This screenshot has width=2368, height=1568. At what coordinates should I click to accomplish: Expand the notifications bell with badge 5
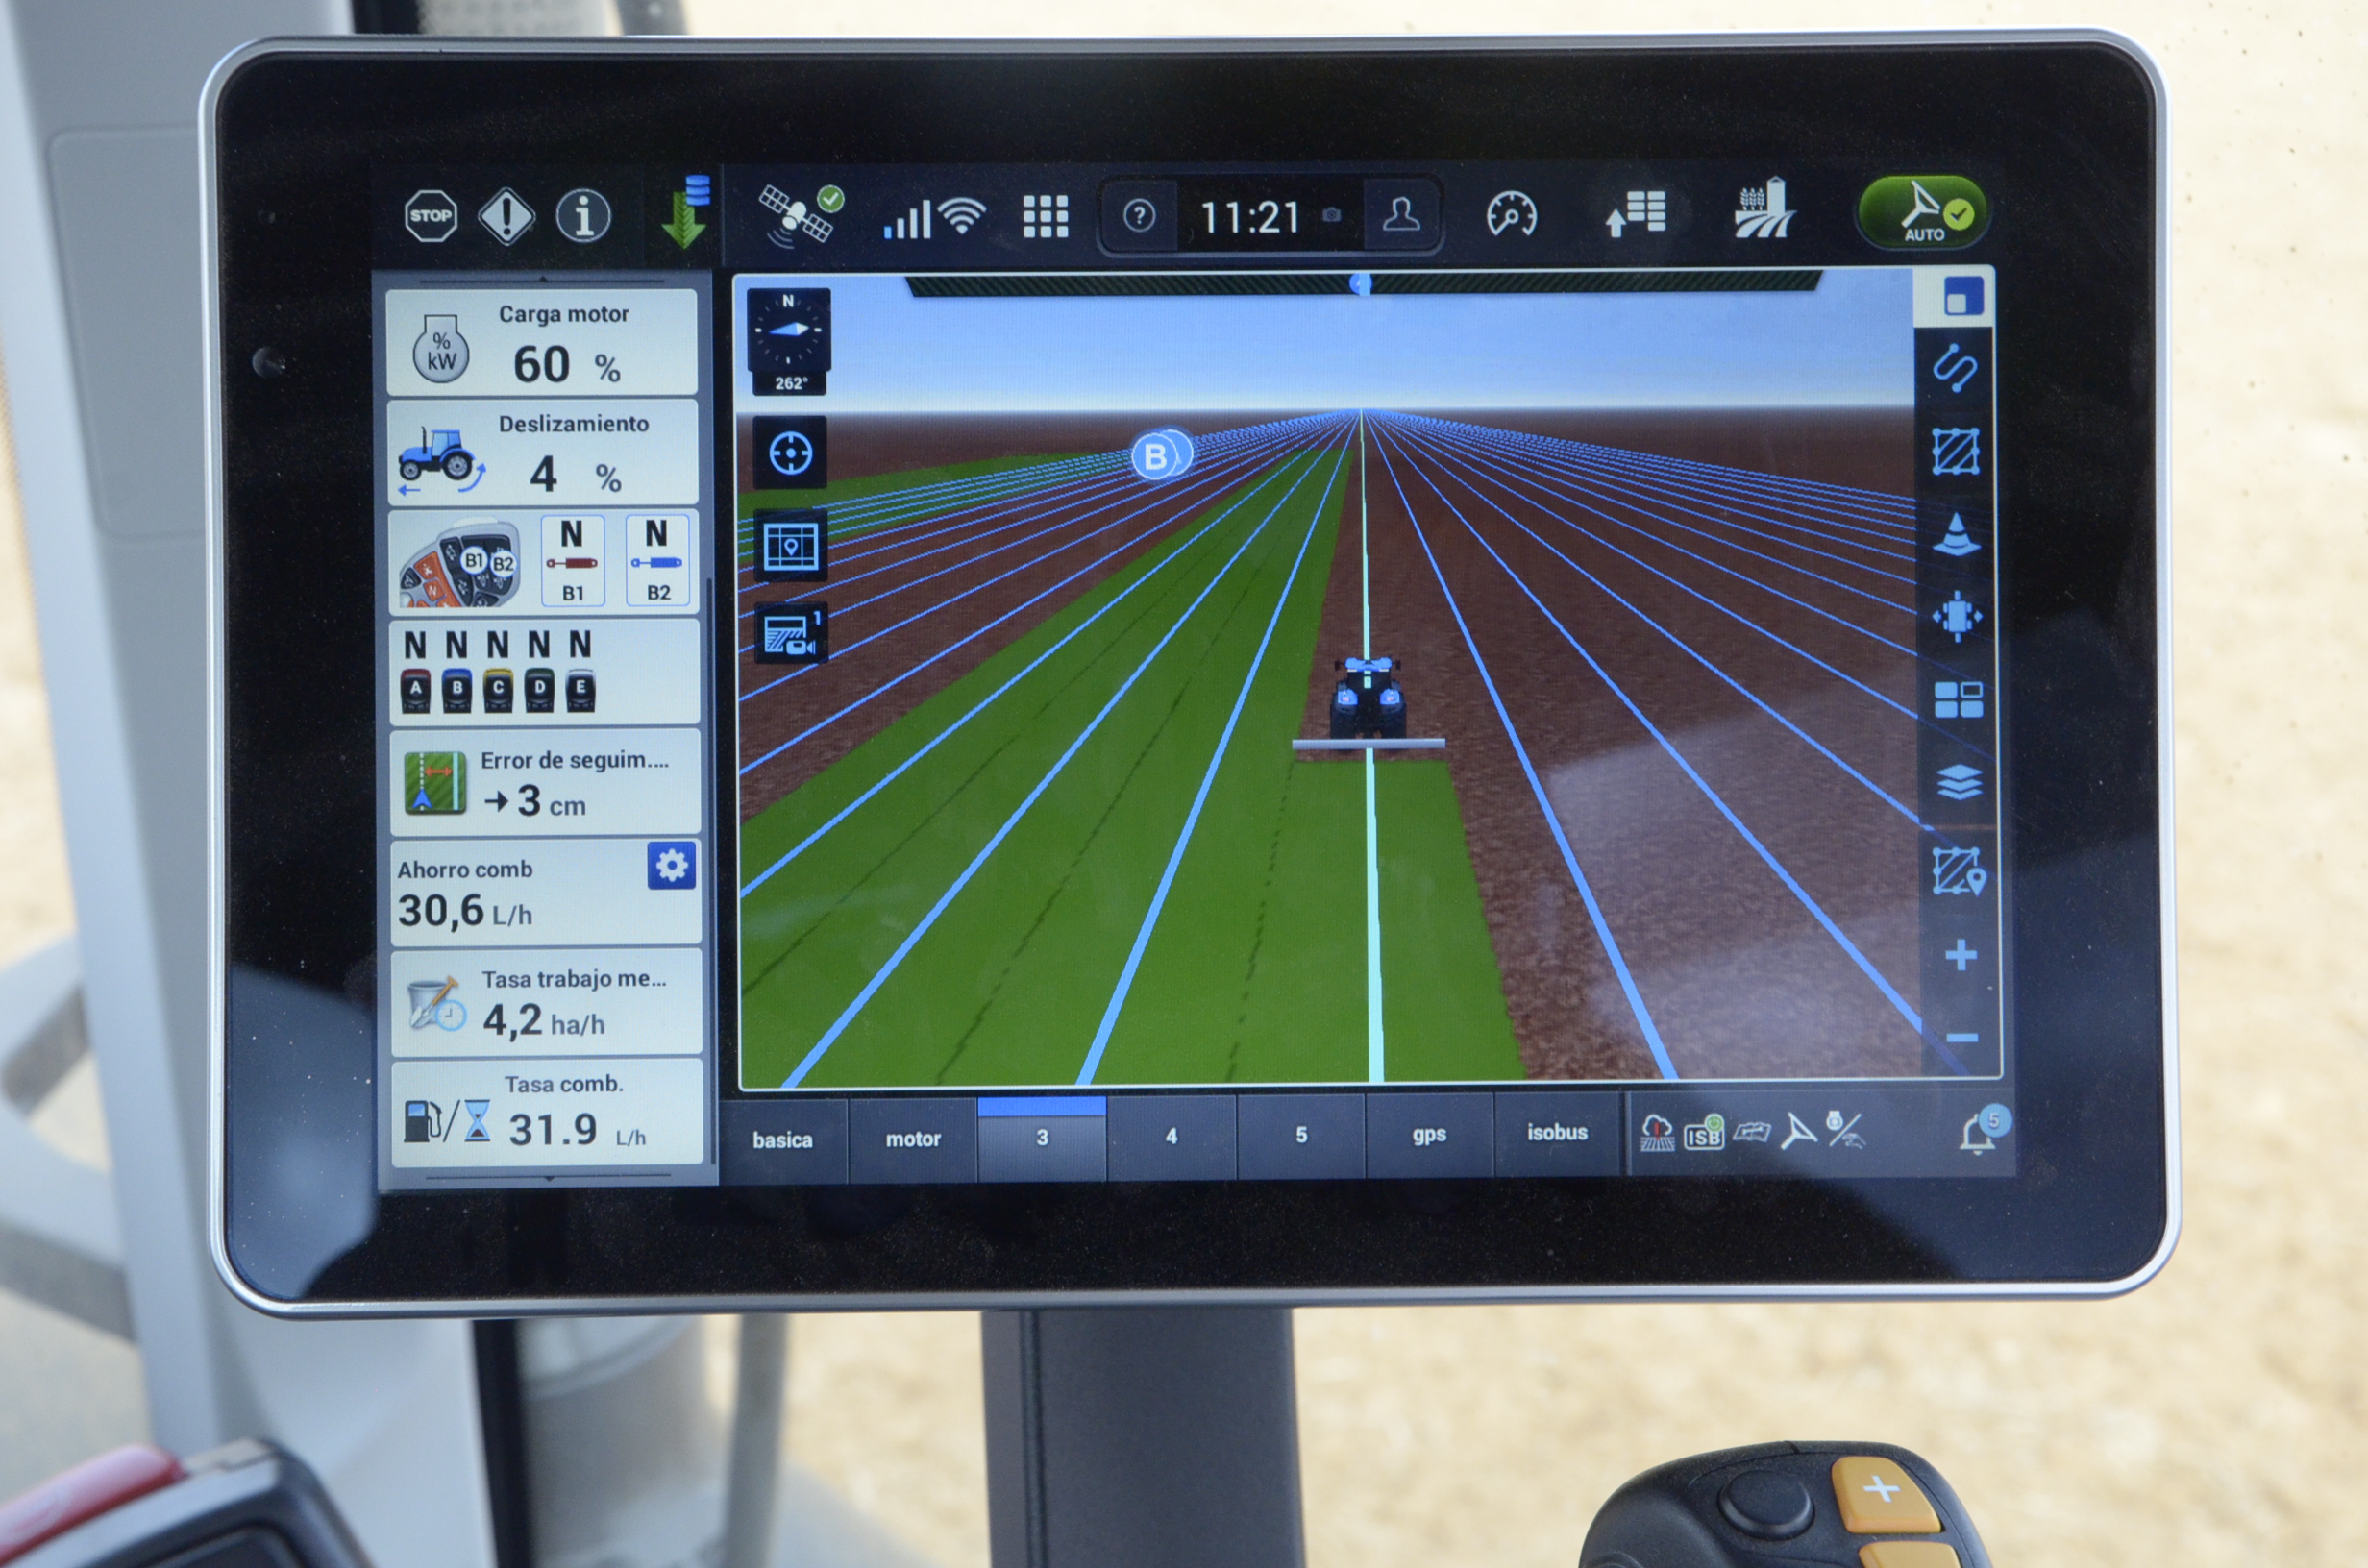point(1982,1133)
